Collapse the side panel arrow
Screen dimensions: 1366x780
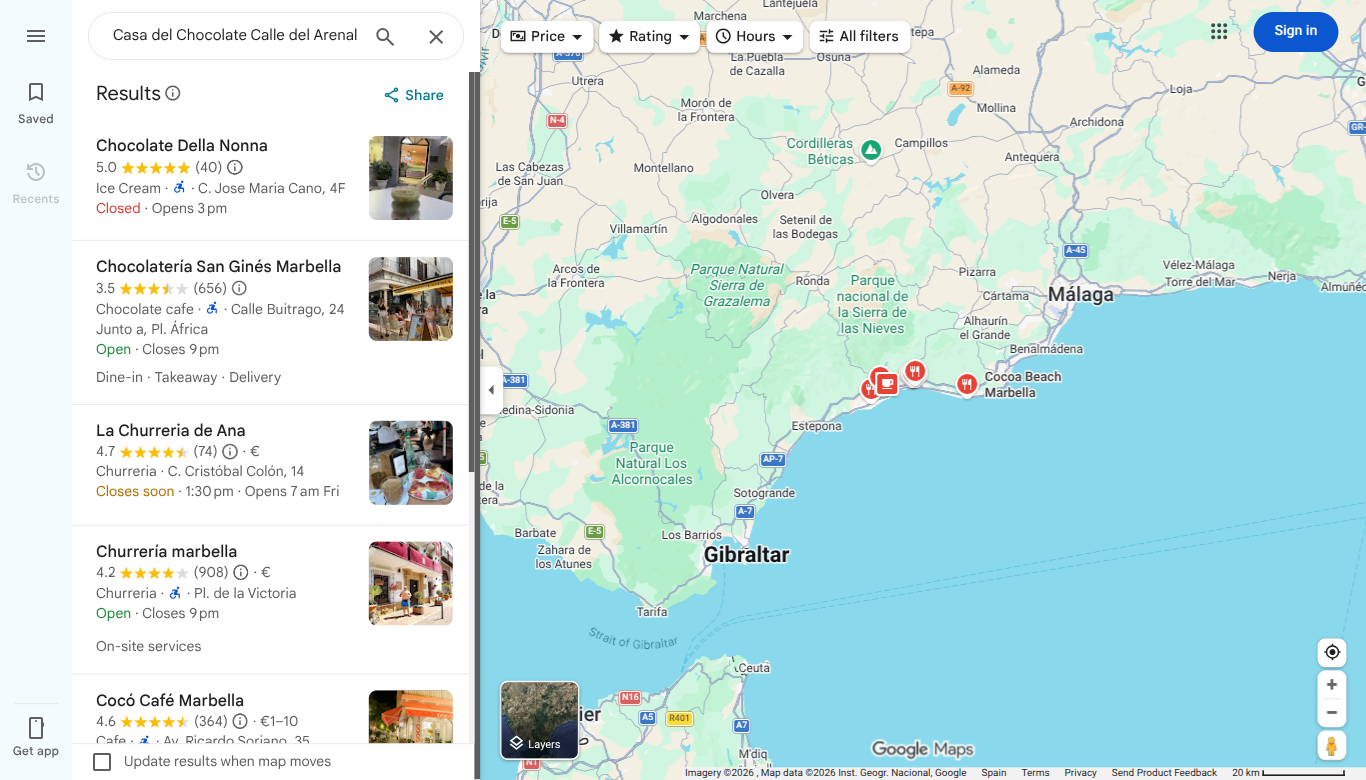[491, 390]
